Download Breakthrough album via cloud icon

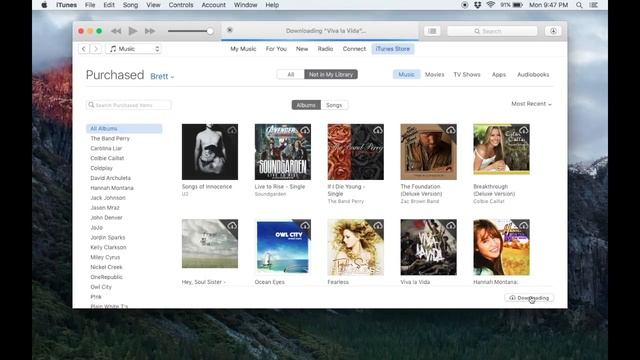524,131
